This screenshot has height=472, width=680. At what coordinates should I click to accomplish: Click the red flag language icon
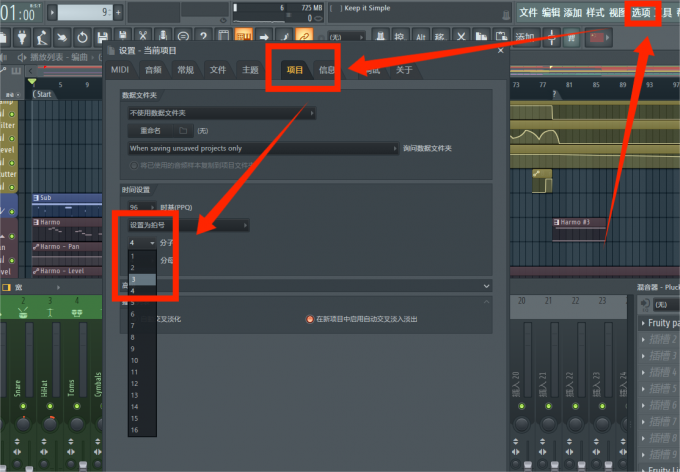(x=597, y=38)
